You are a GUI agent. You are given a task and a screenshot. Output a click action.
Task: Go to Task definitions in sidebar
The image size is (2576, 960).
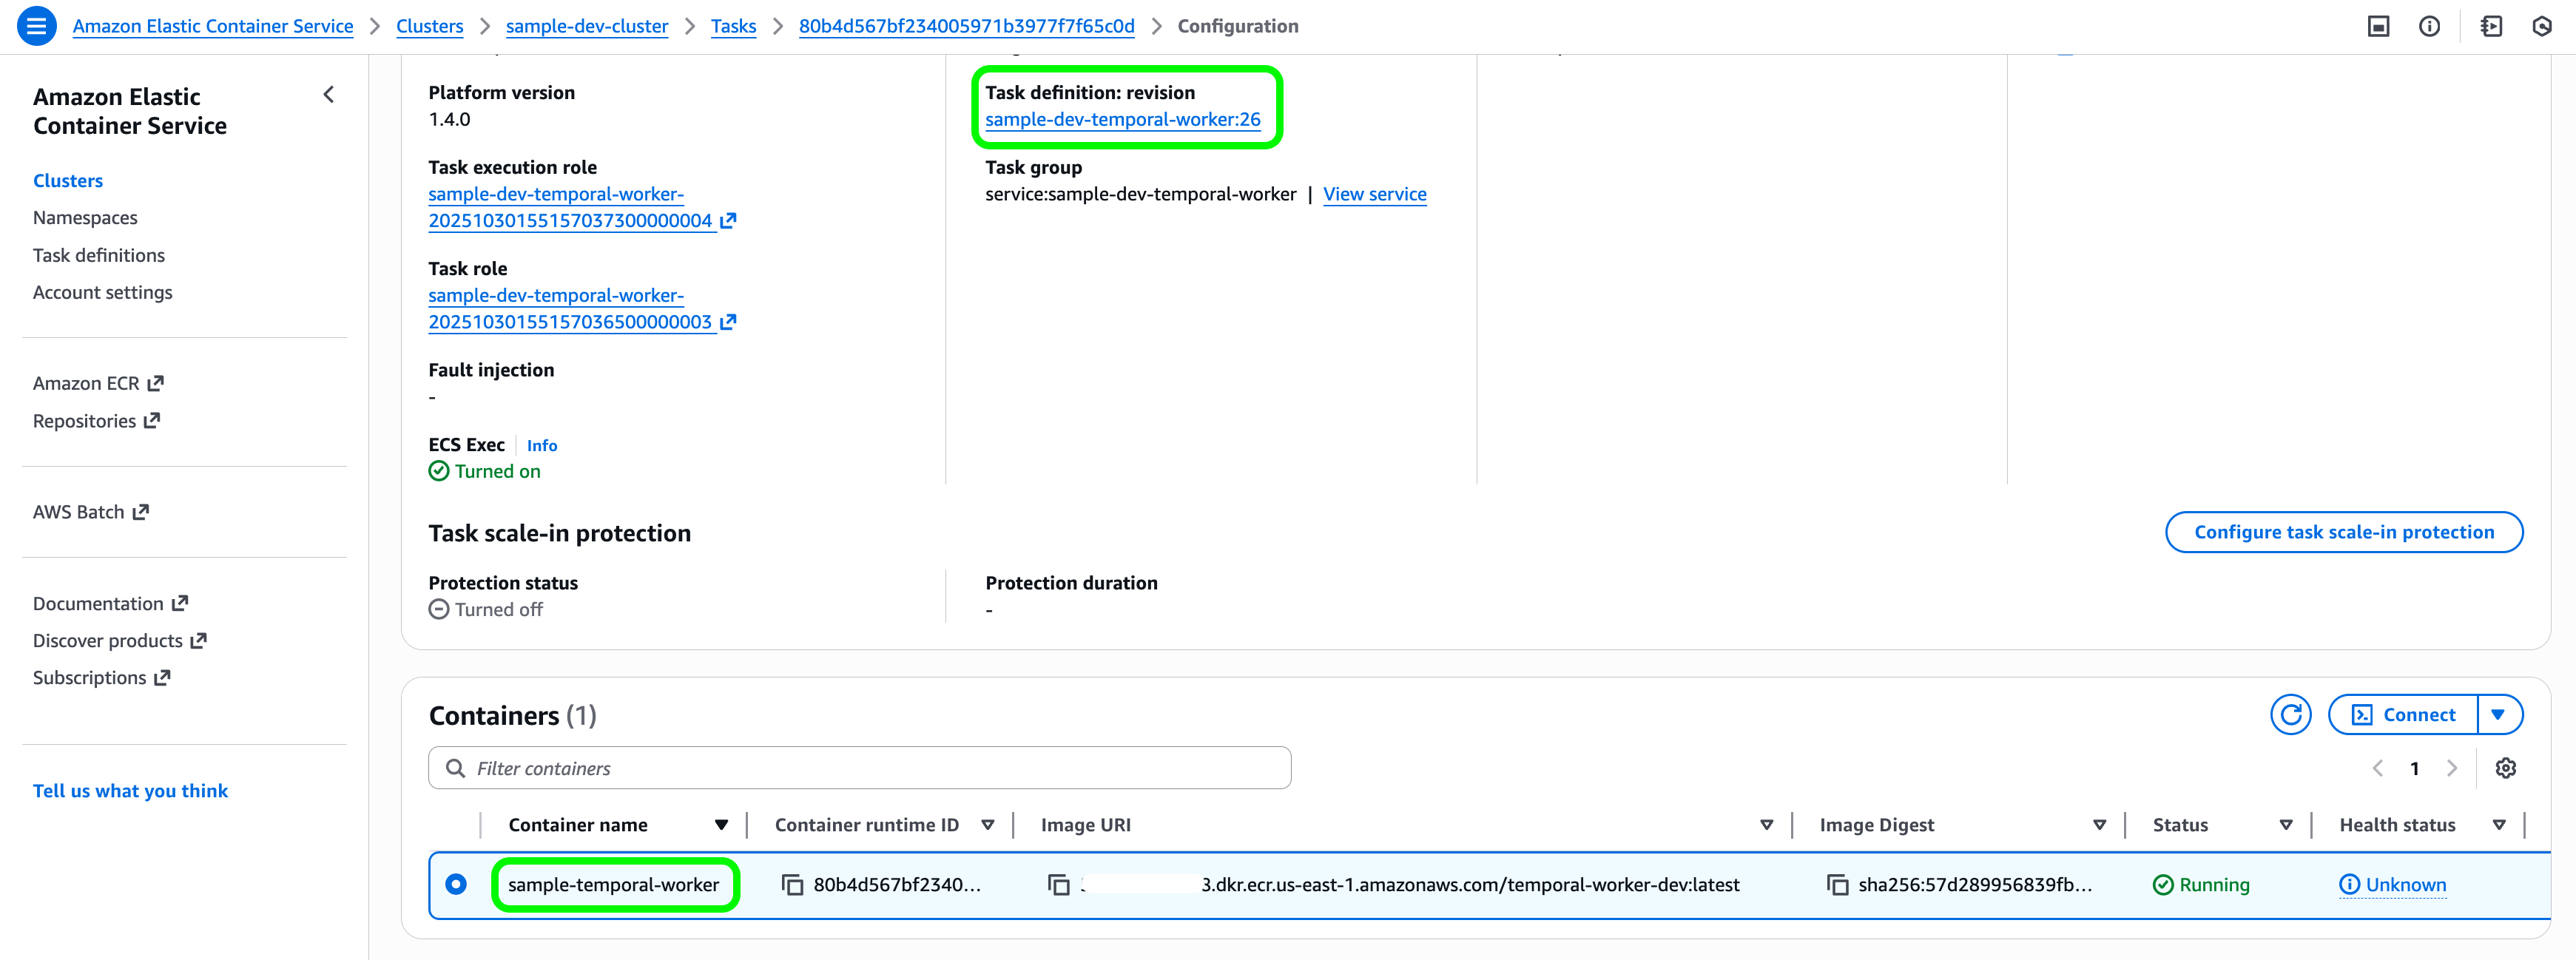pyautogui.click(x=98, y=255)
